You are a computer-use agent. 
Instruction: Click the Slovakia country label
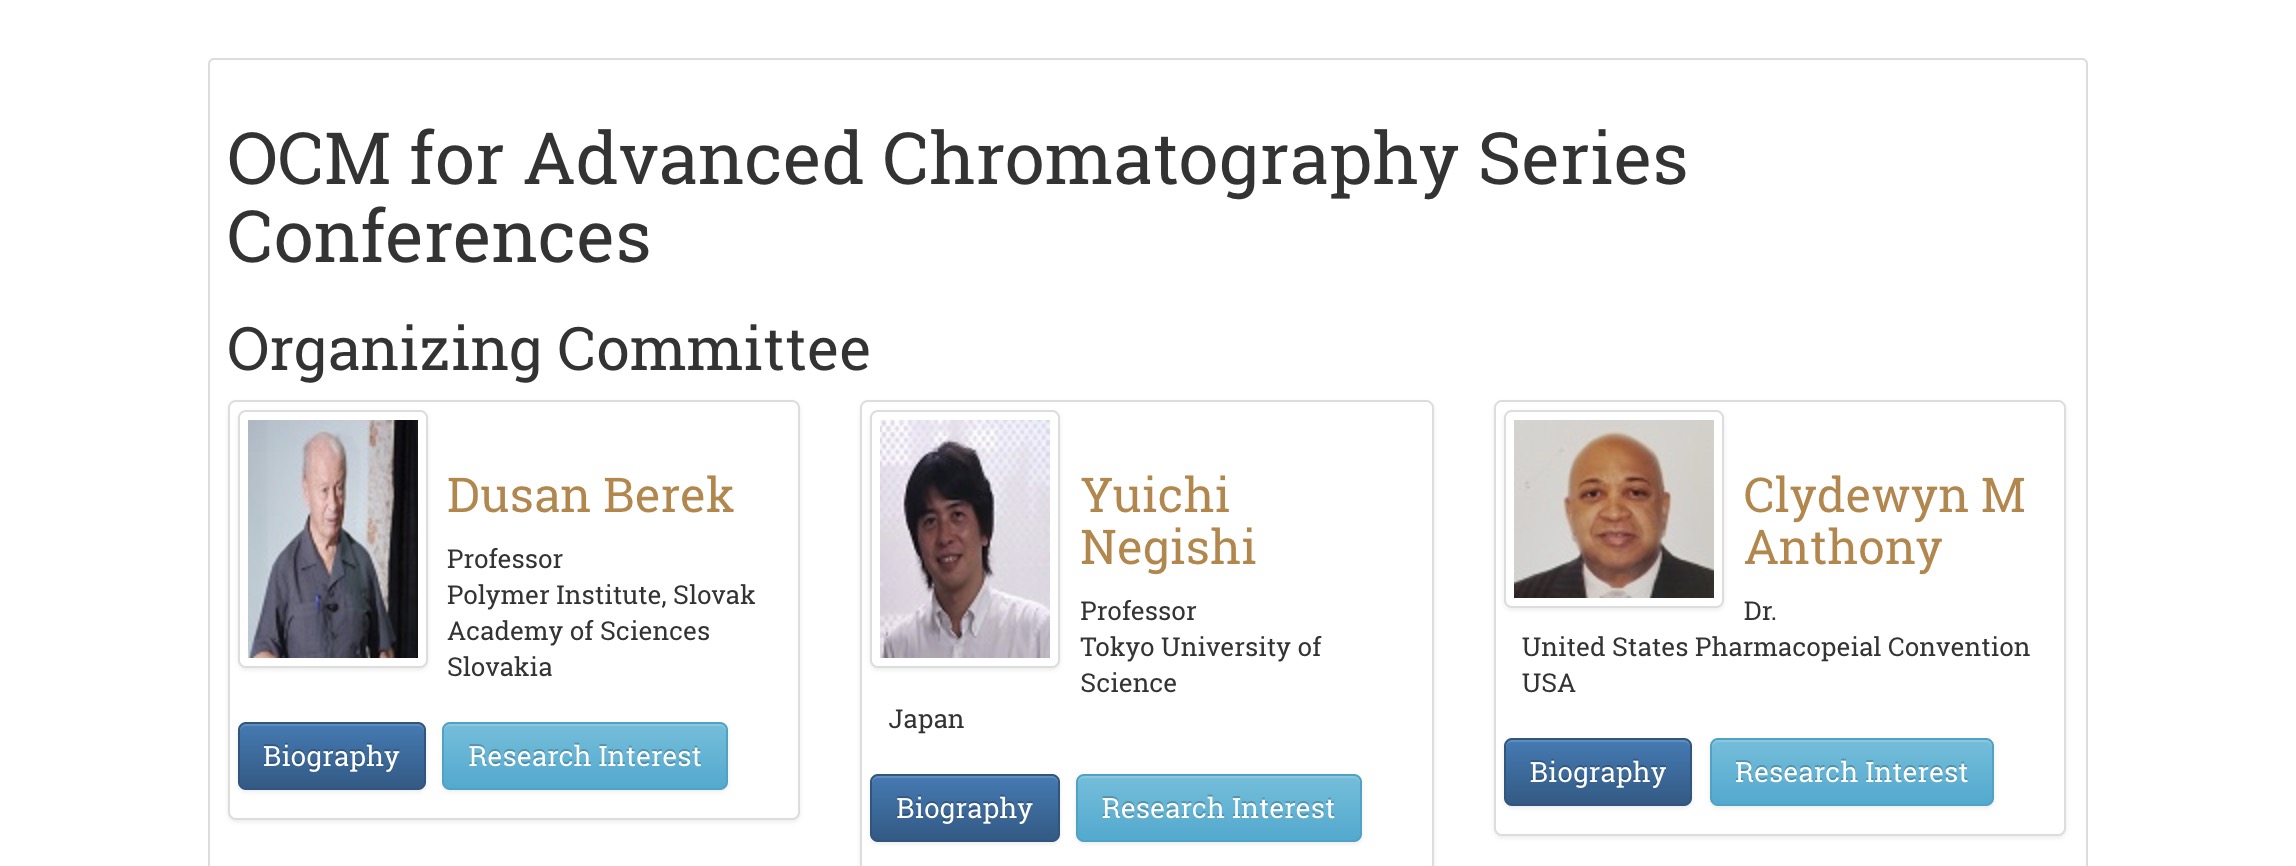click(499, 667)
